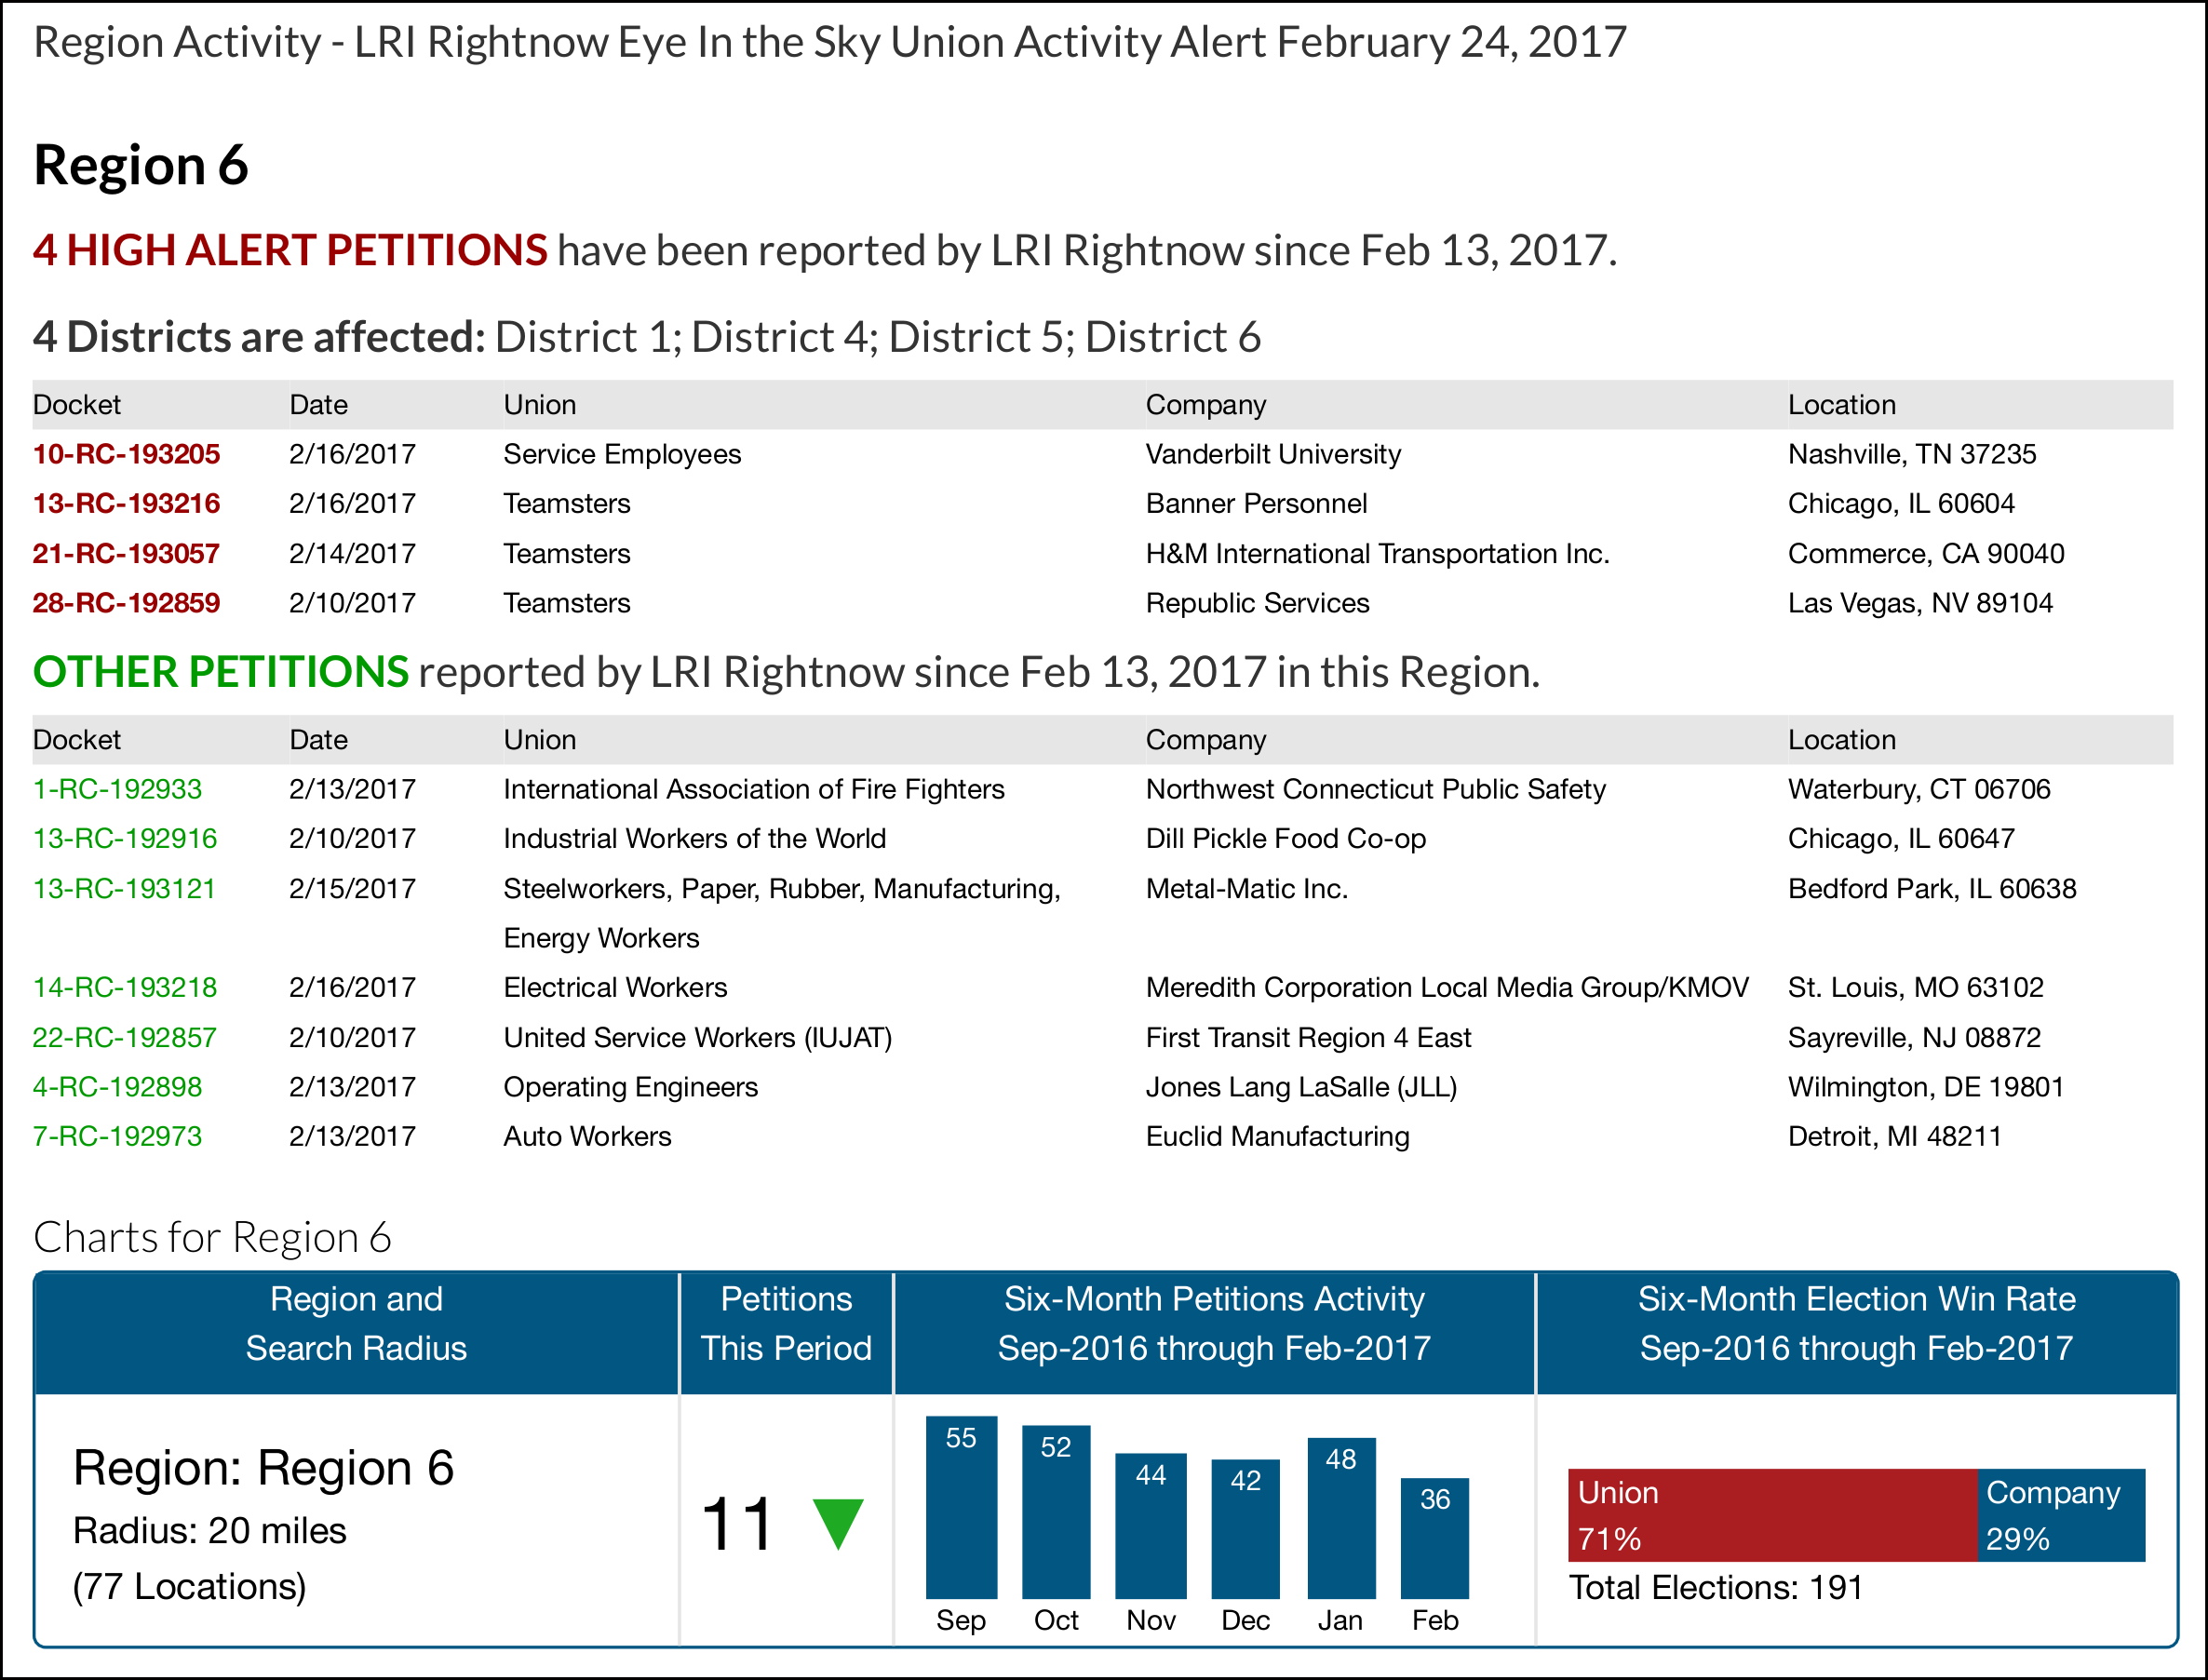2208x1680 pixels.
Task: Open docket 28-RC-192859 link
Action: 126,603
